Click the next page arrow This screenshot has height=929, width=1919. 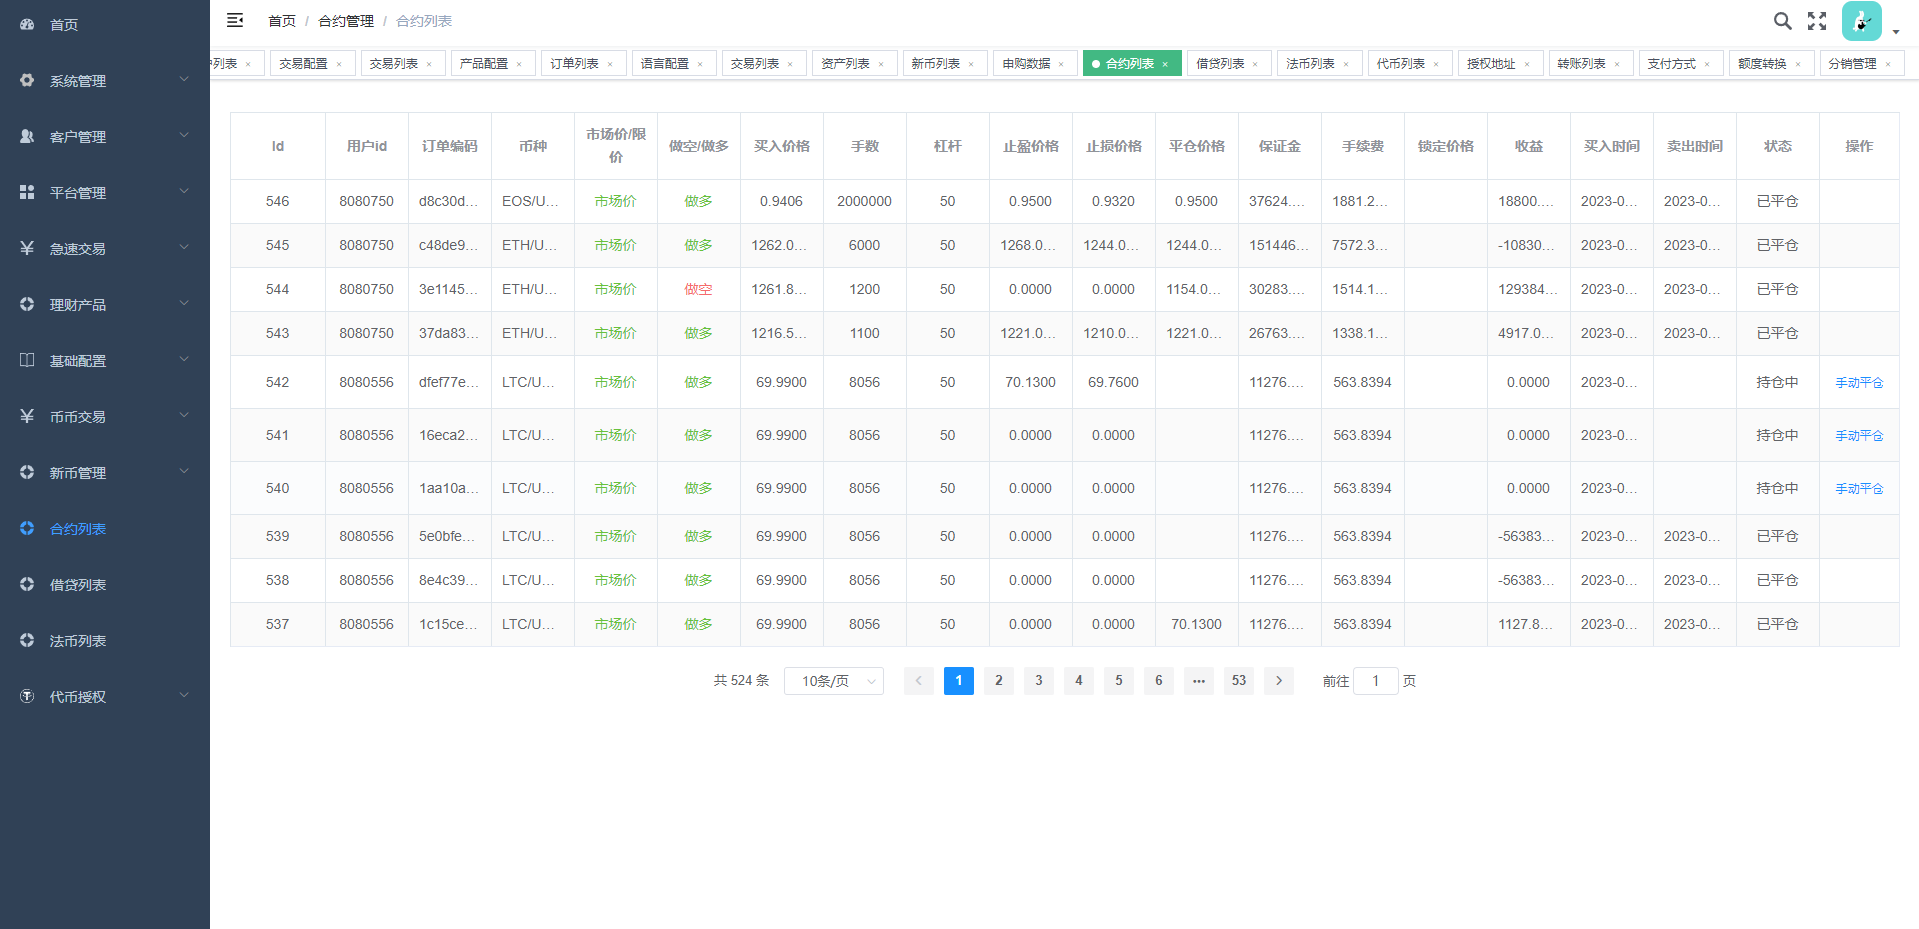point(1279,681)
